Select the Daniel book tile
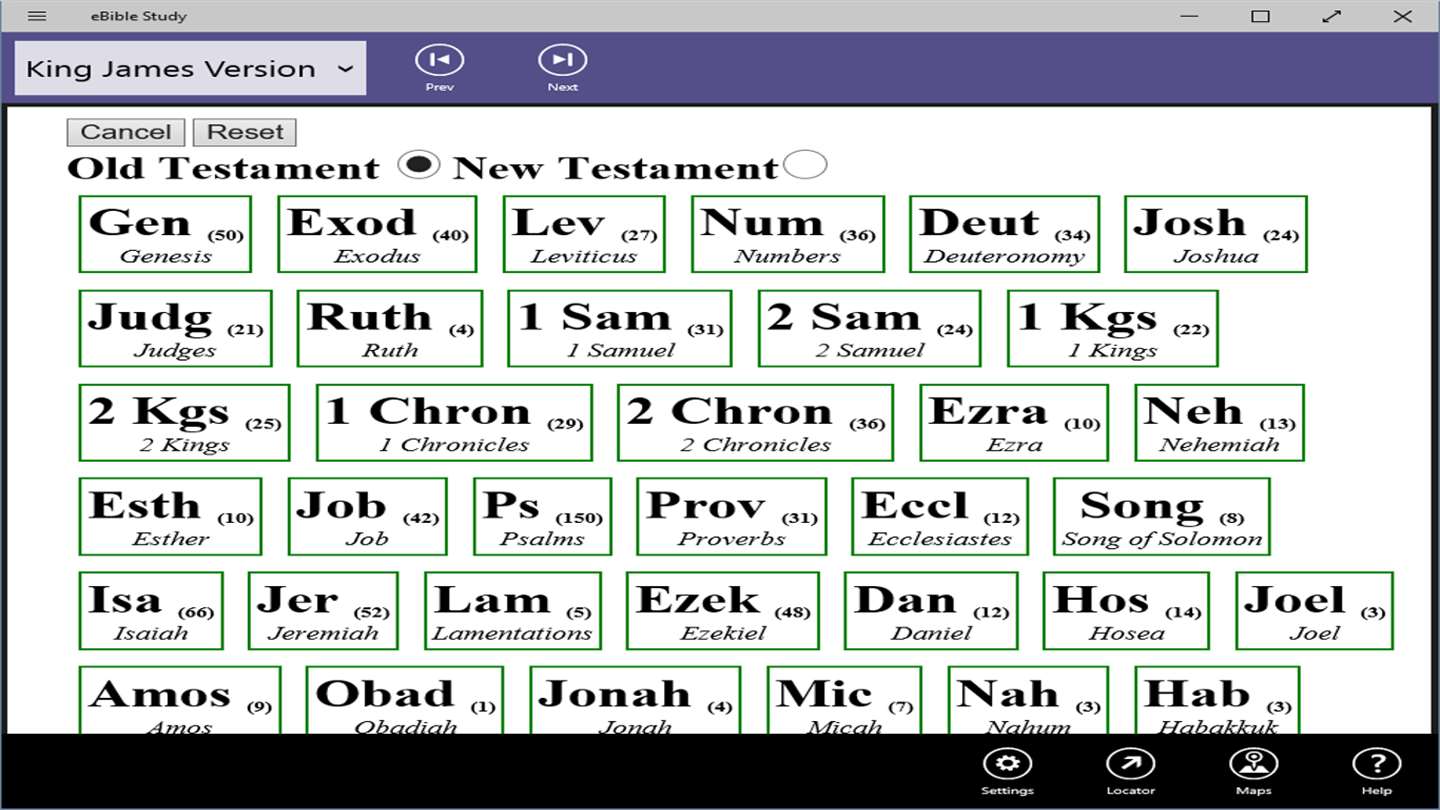This screenshot has width=1440, height=810. coord(931,611)
